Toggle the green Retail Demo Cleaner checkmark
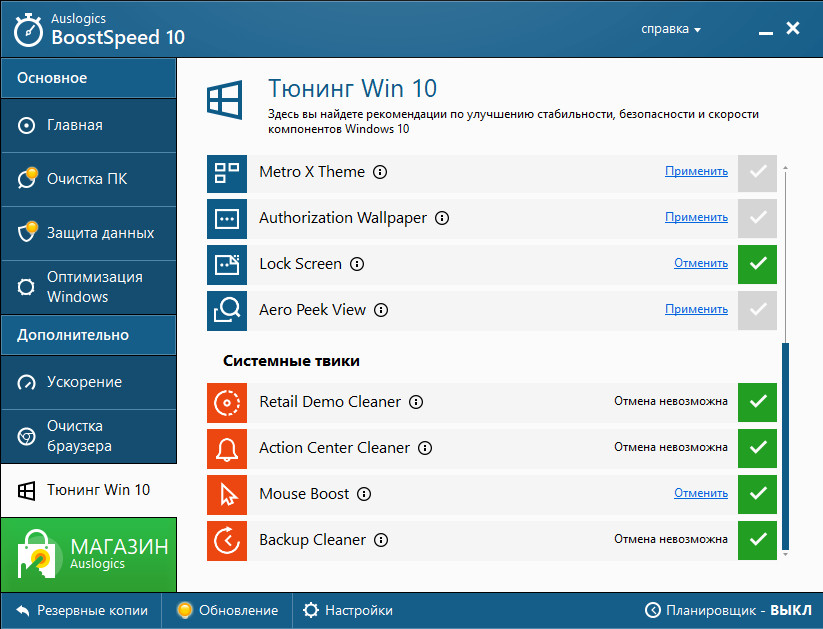Viewport: 823px width, 629px height. pos(757,403)
